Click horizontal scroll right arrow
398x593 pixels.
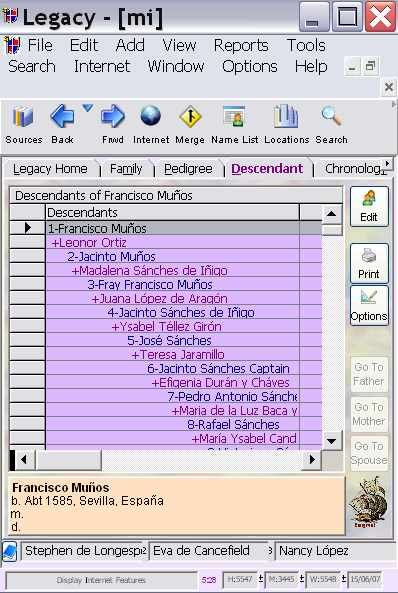click(x=312, y=459)
